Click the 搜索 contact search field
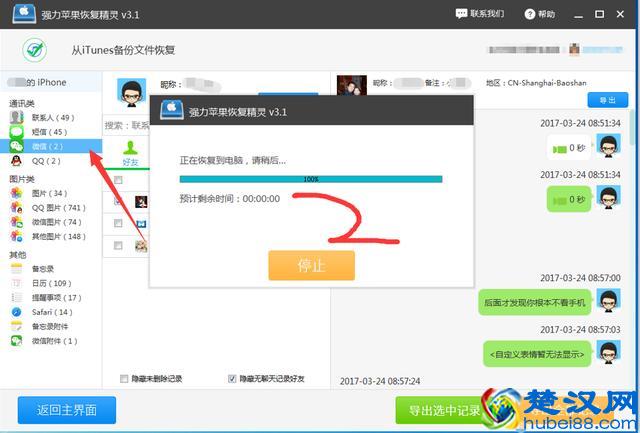640x433 pixels. pyautogui.click(x=127, y=125)
